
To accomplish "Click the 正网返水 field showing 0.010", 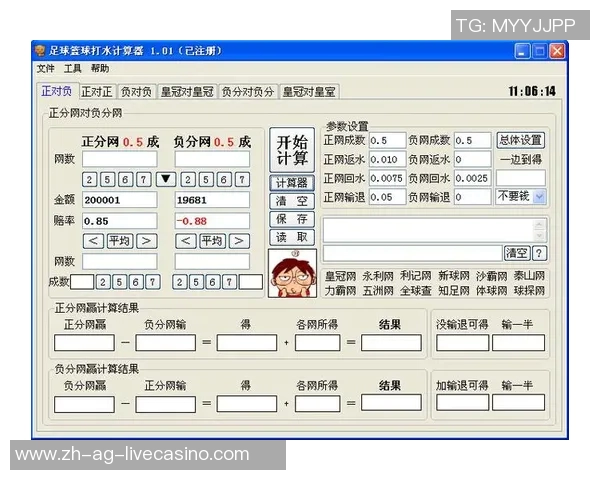I will (387, 159).
